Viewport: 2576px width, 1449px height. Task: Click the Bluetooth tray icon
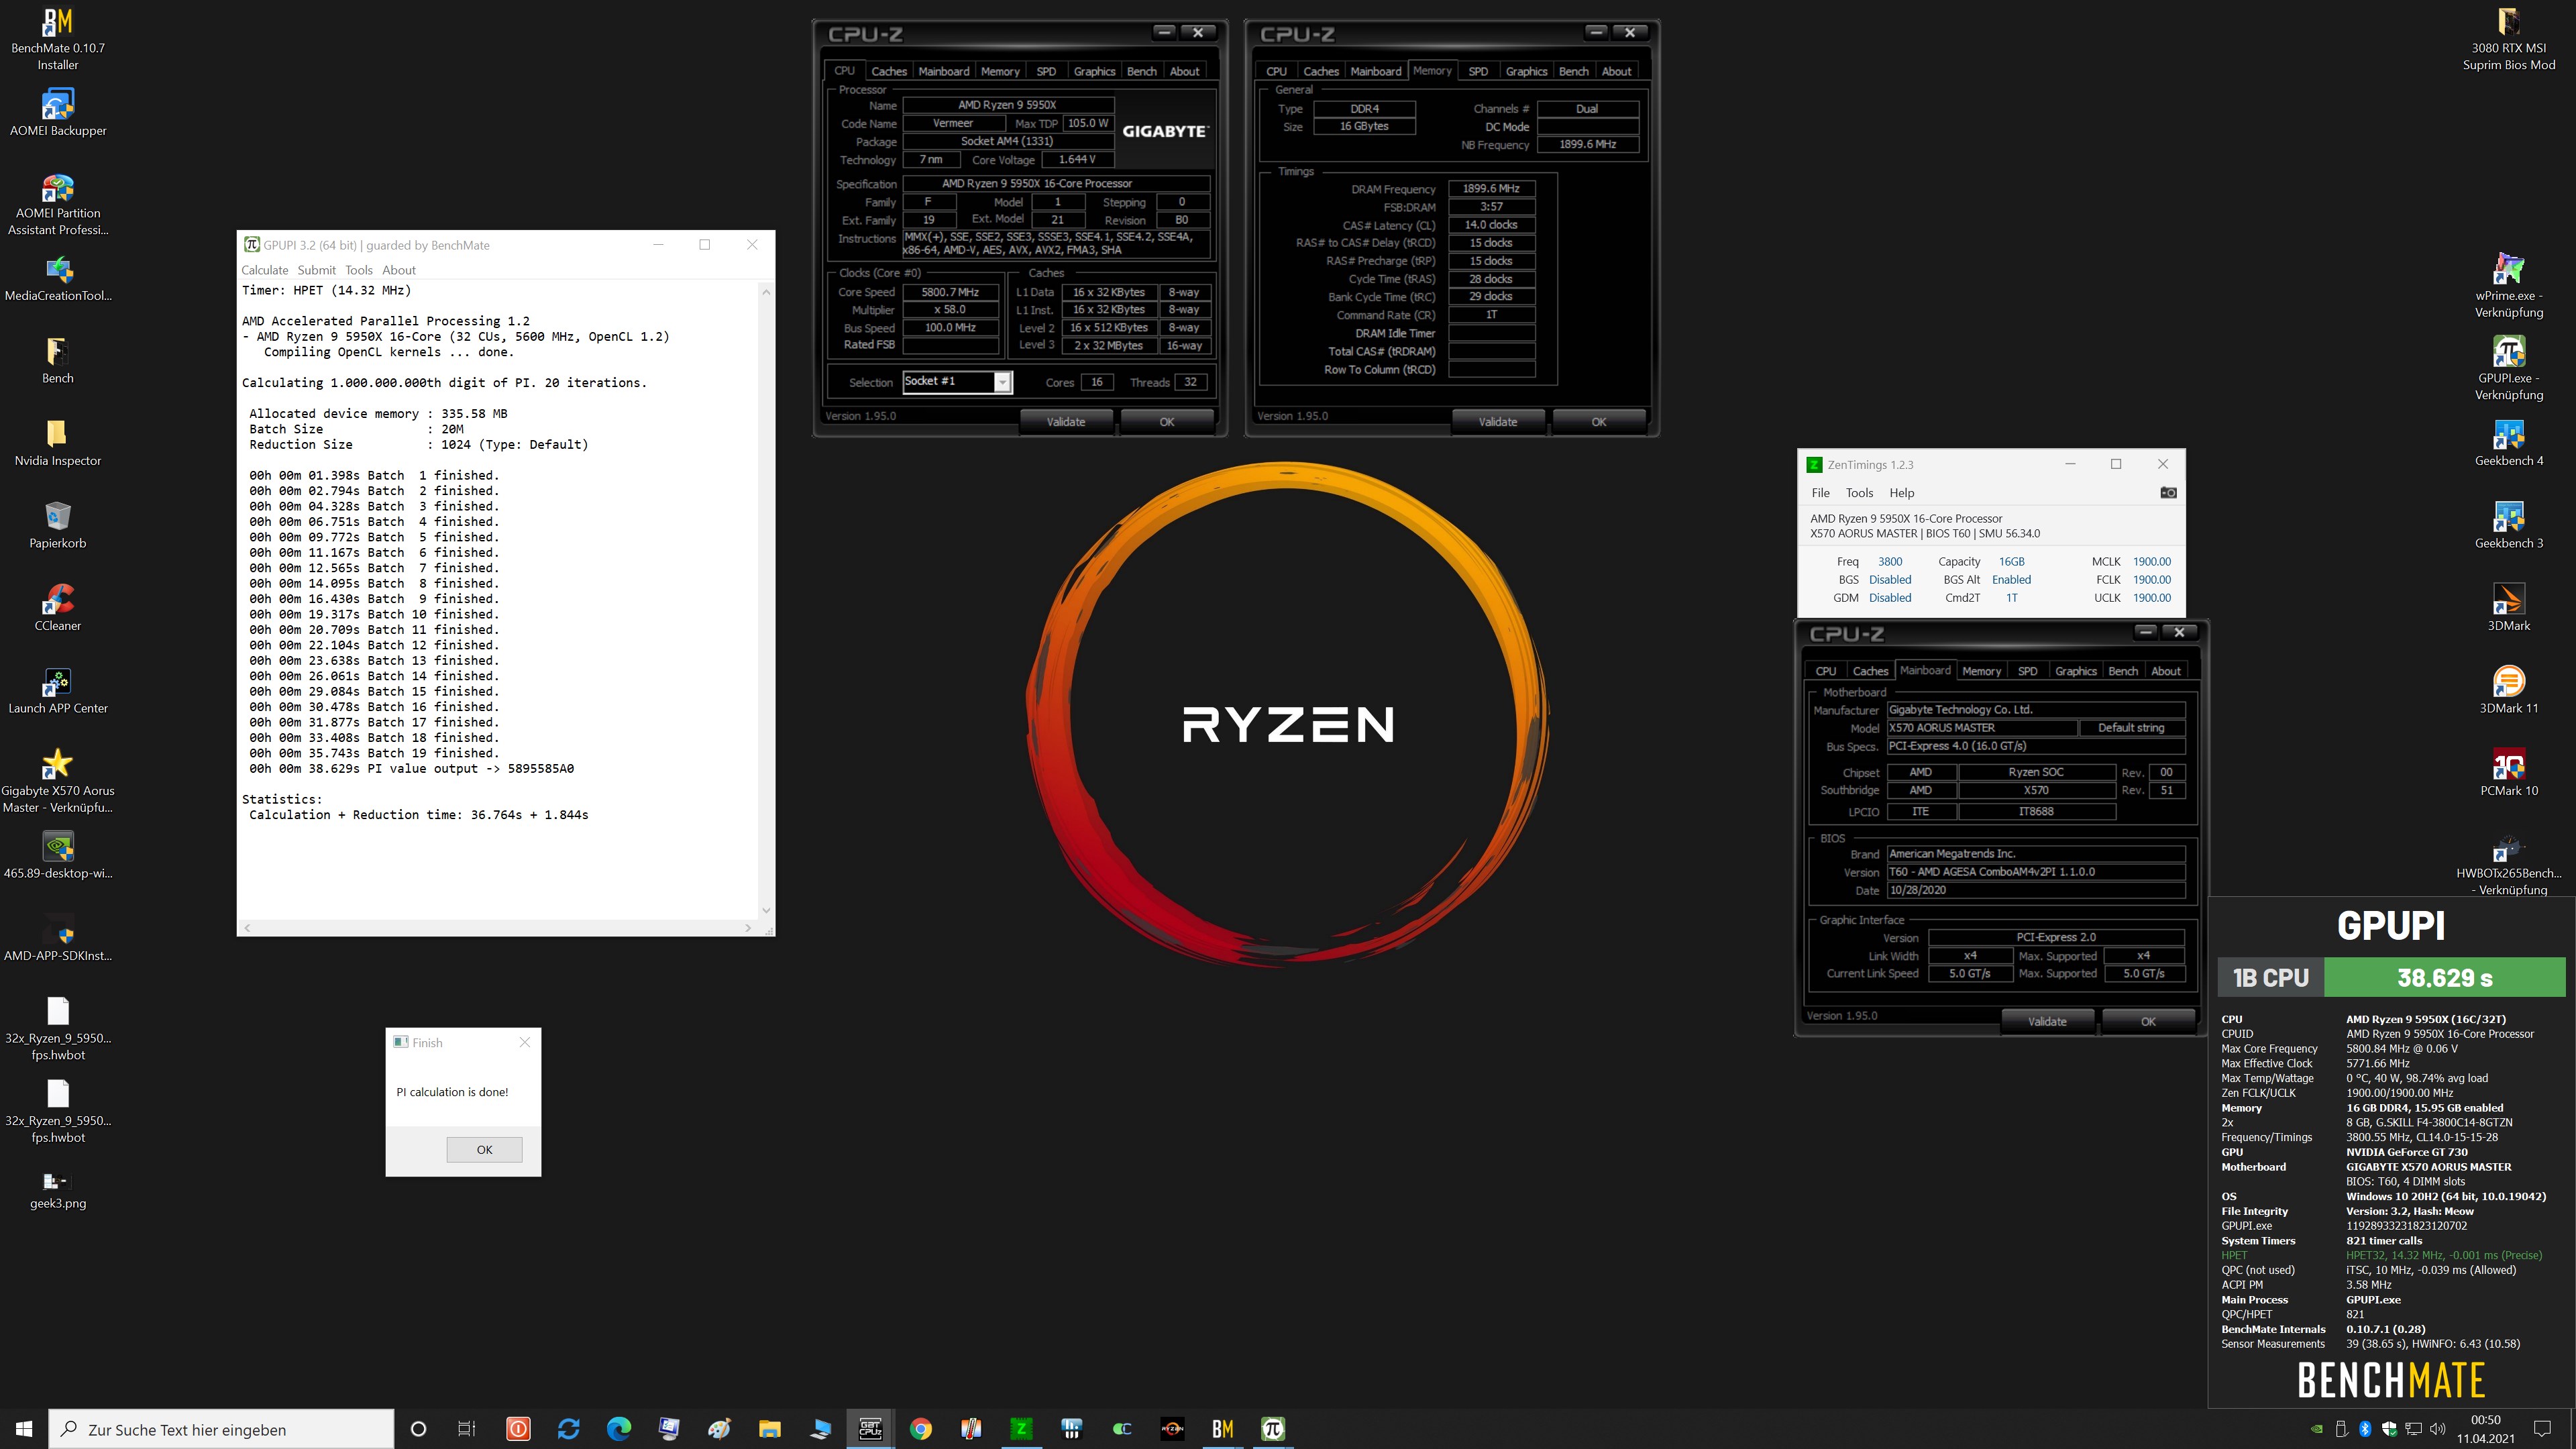coord(2365,1429)
